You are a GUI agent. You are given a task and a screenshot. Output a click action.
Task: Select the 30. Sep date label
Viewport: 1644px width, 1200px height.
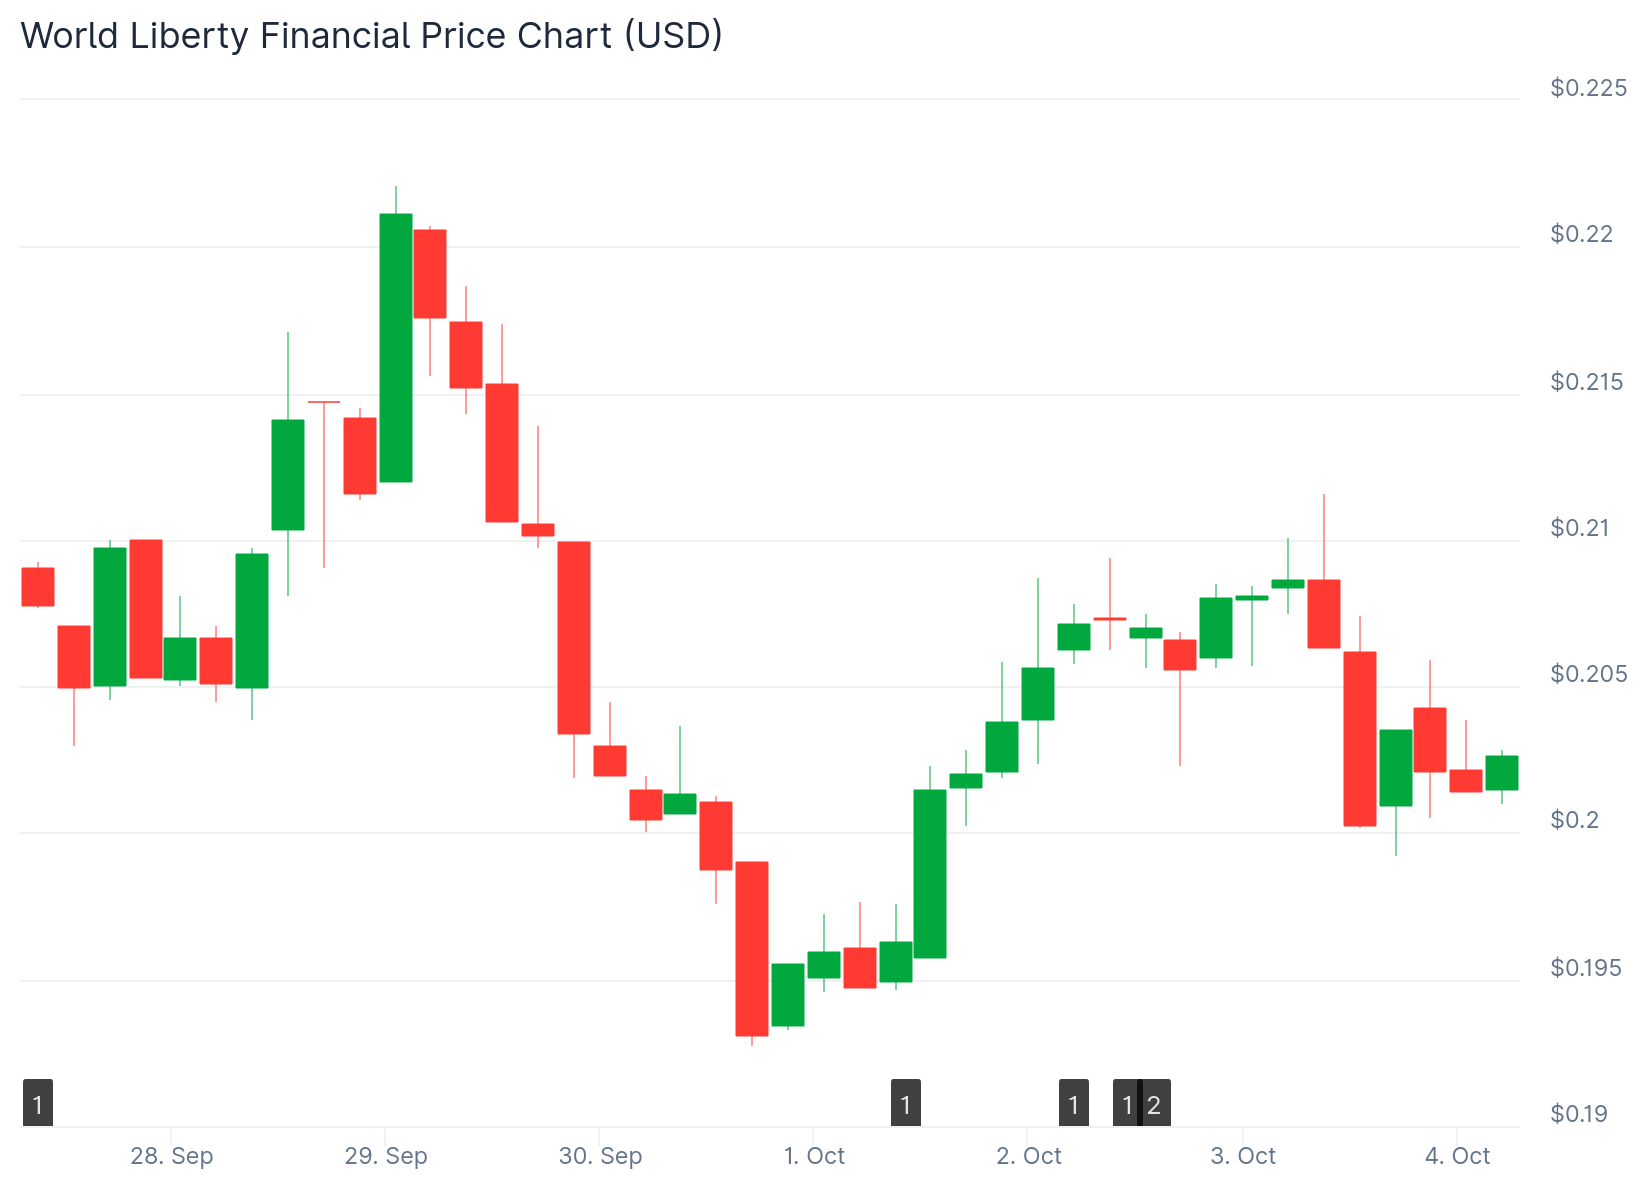point(600,1156)
